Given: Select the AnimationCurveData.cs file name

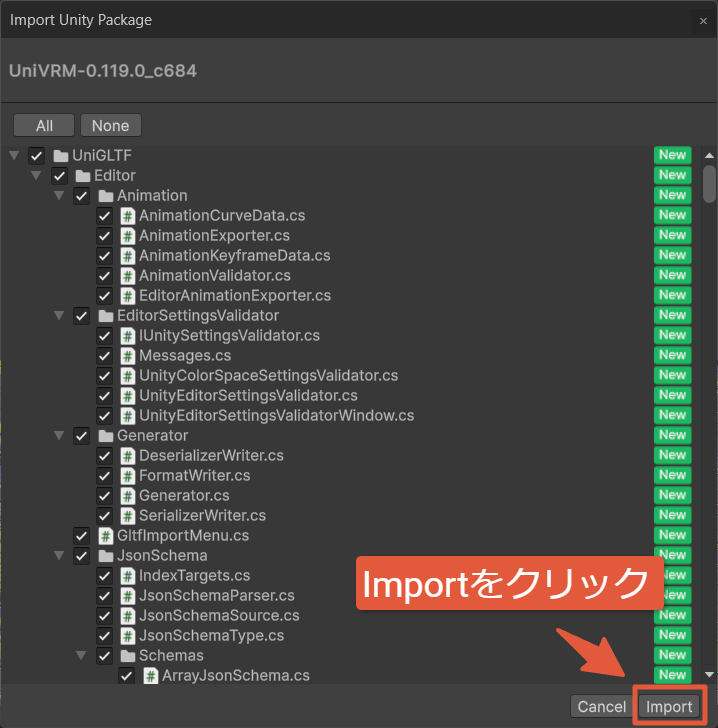Looking at the screenshot, I should tap(222, 215).
